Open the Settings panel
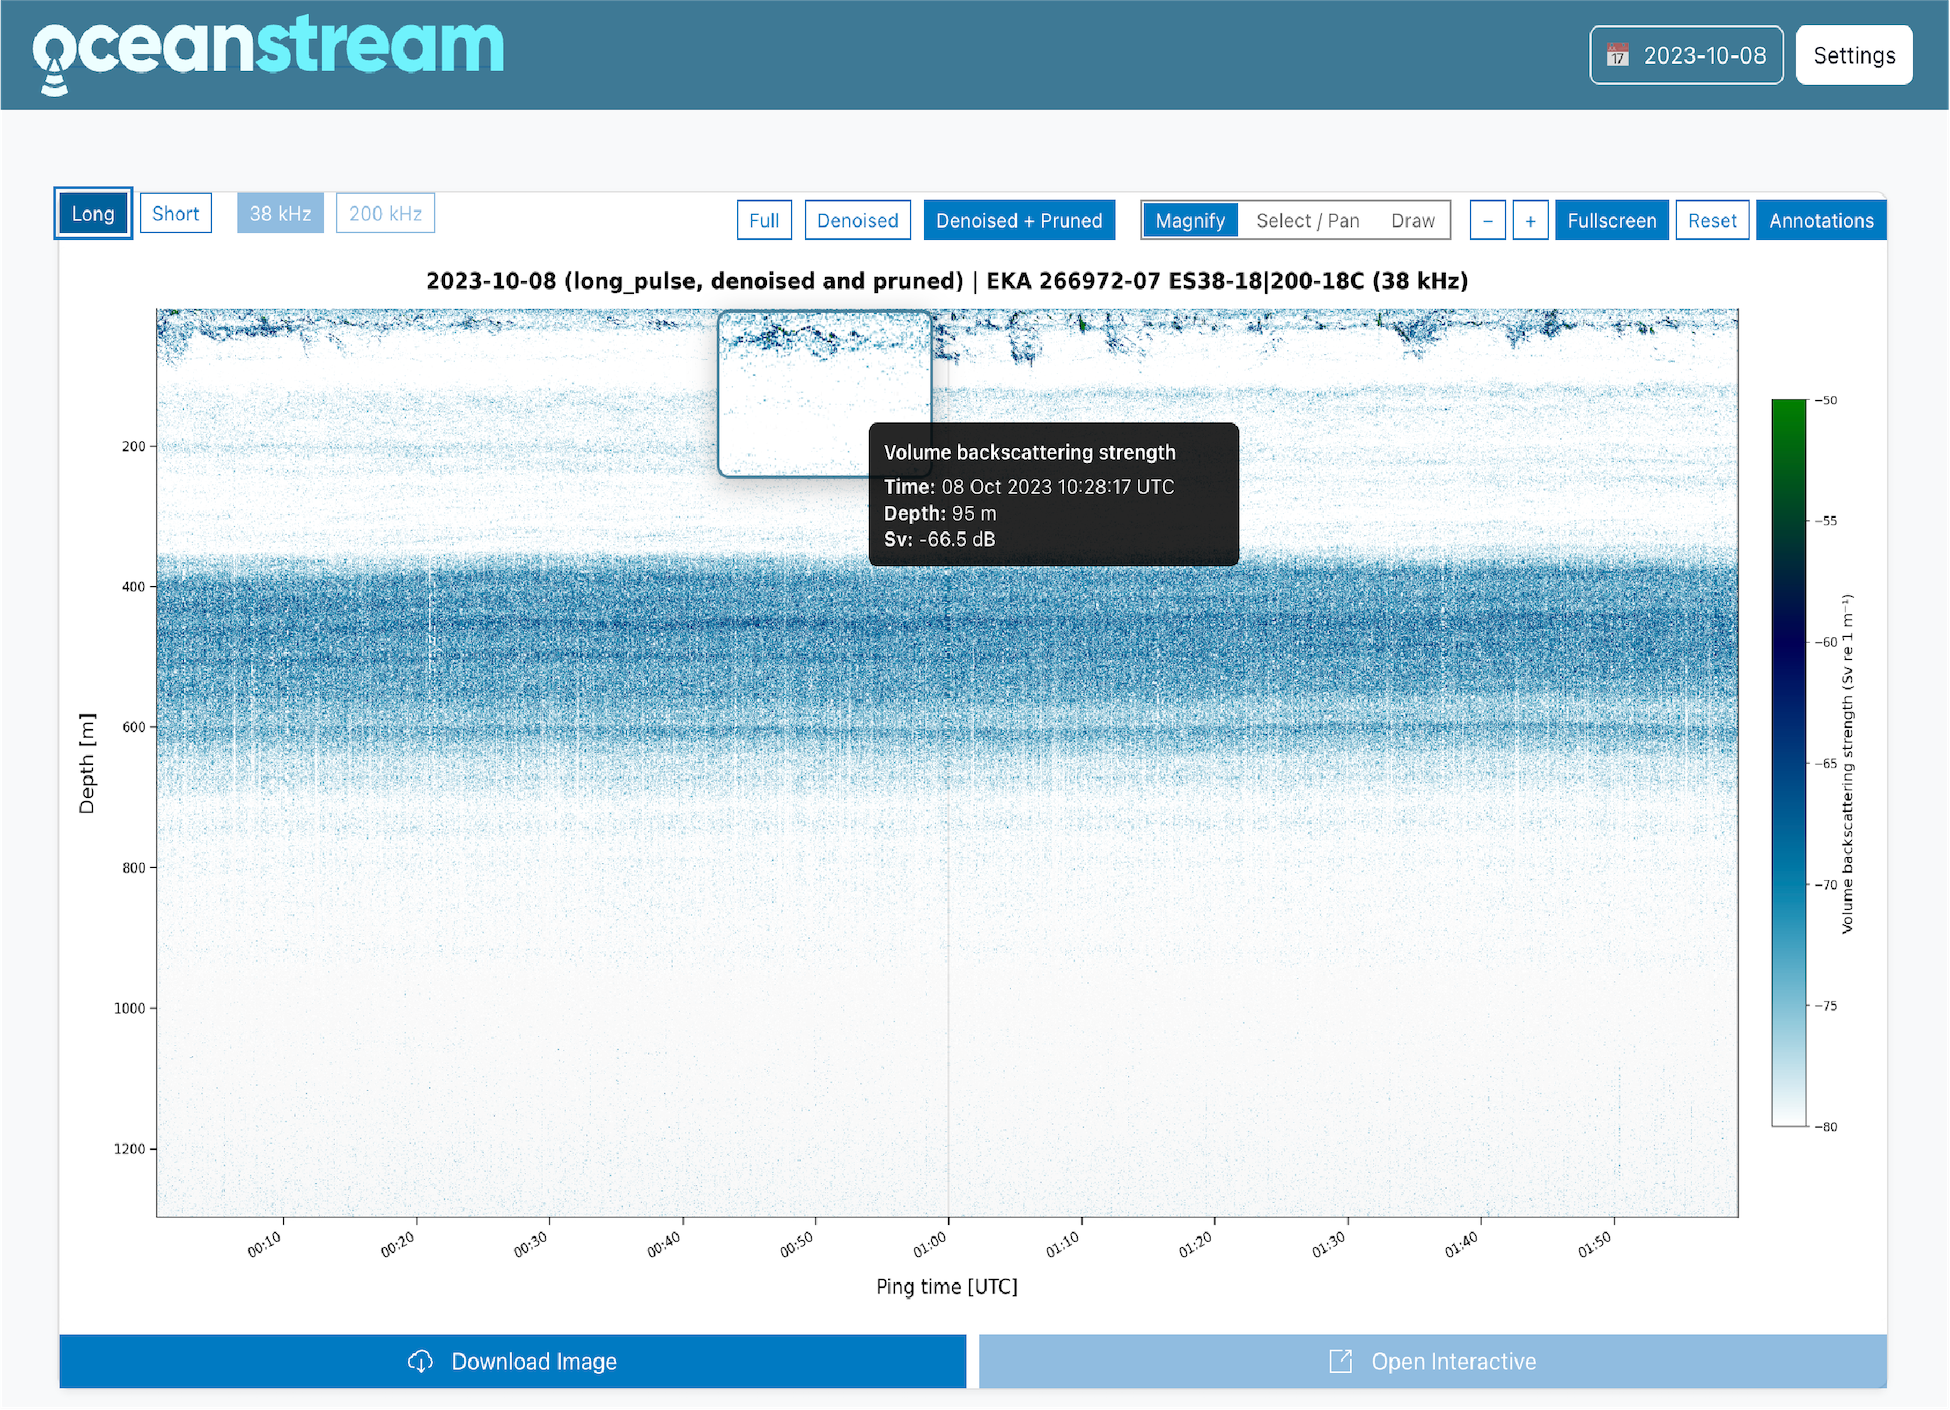 (1854, 55)
